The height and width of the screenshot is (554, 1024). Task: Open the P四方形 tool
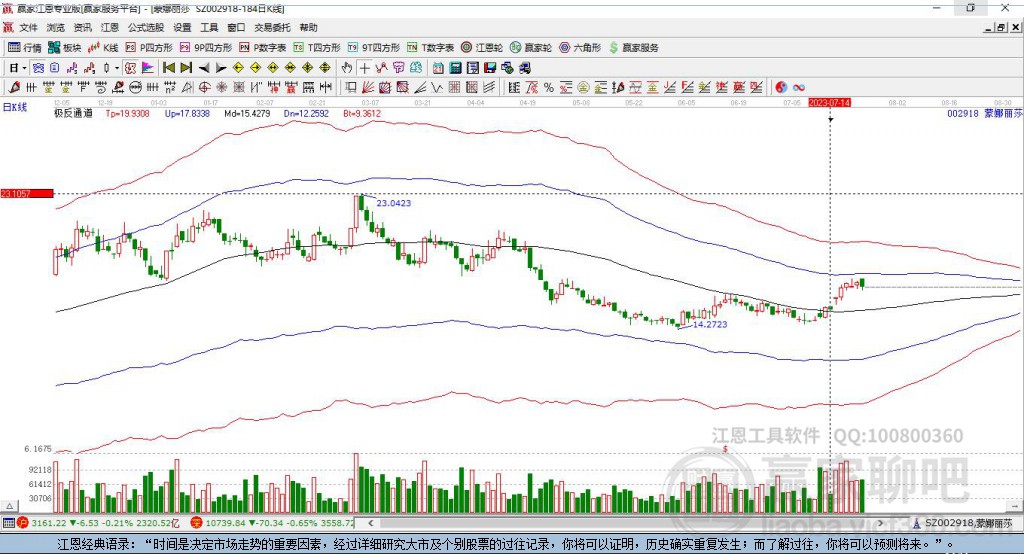point(149,48)
